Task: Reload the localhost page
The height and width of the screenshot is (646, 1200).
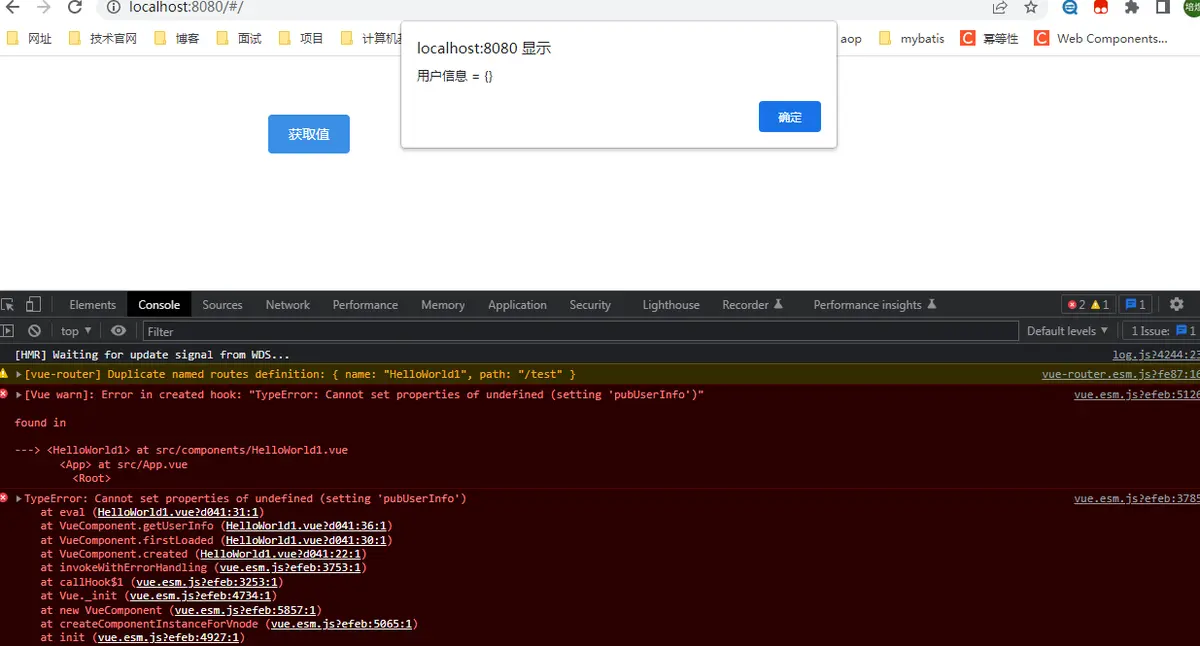Action: 75,7
